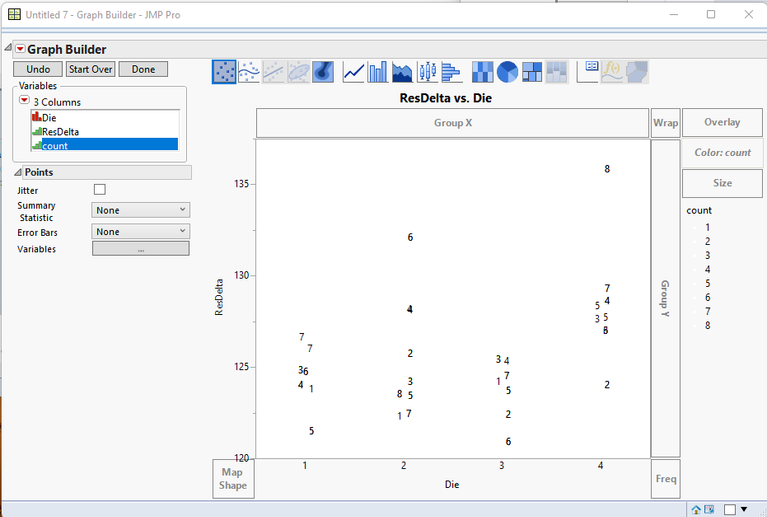This screenshot has width=767, height=517.
Task: Maximize the Graph Builder window
Action: 711,14
